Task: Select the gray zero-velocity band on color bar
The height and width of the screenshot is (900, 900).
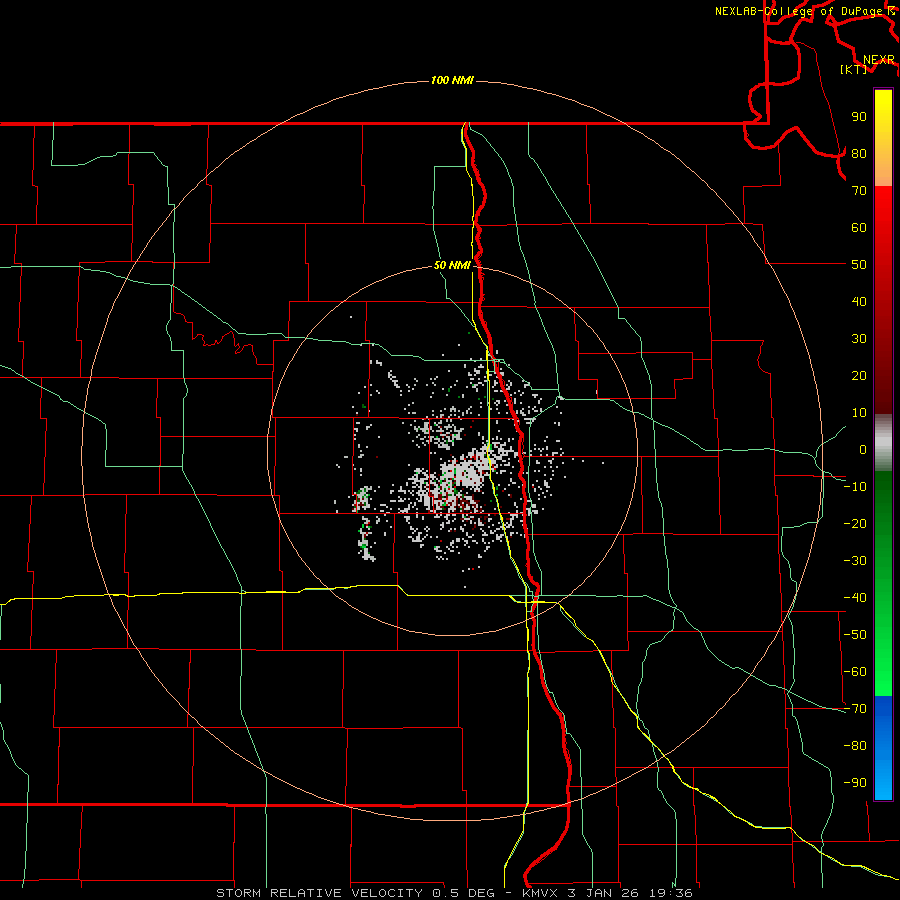Action: pyautogui.click(x=883, y=443)
